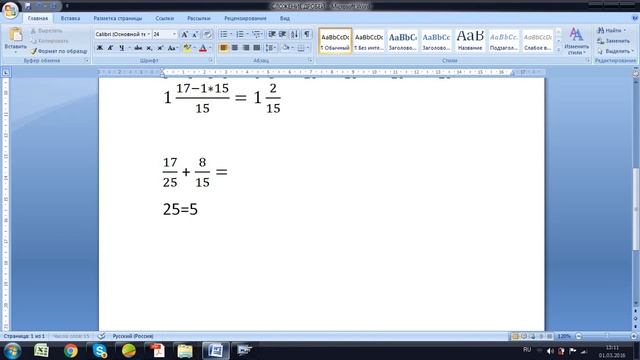Switch to the Разметка страницы tab

coord(118,18)
